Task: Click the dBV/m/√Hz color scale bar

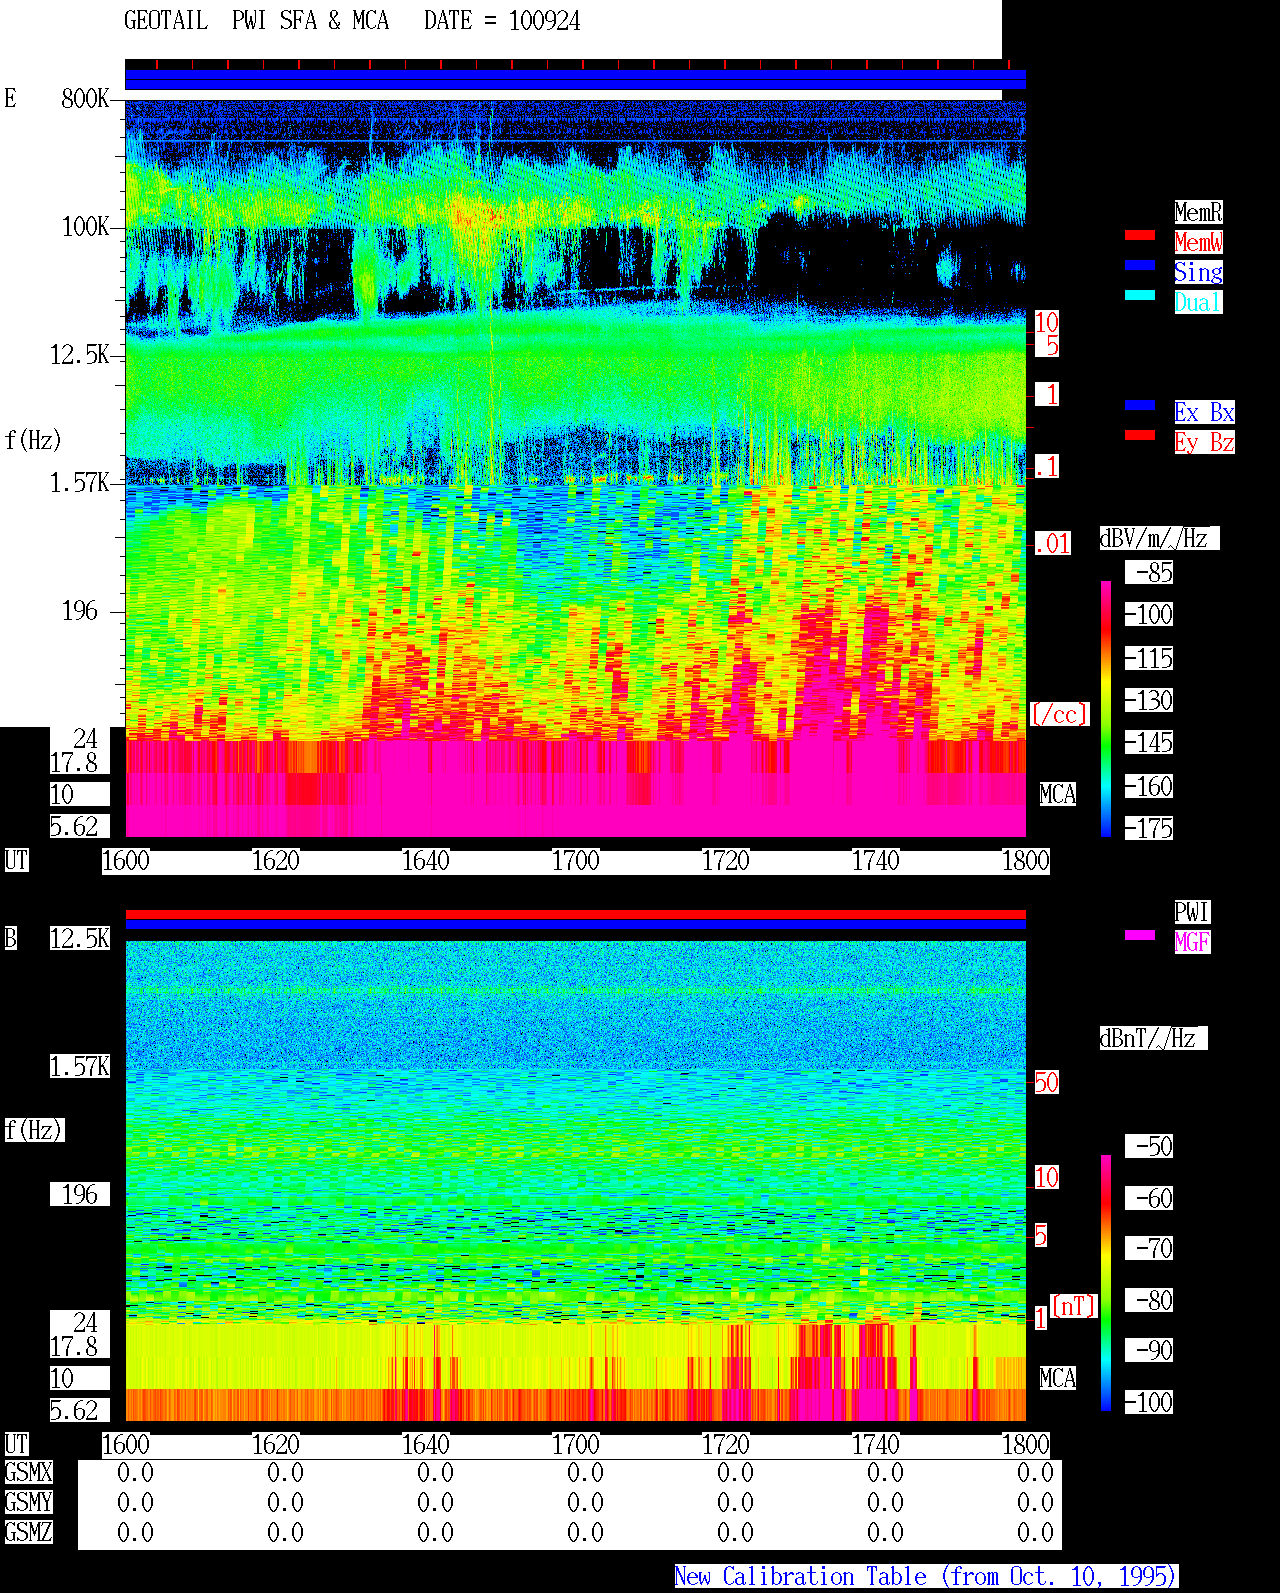Action: 1106,708
